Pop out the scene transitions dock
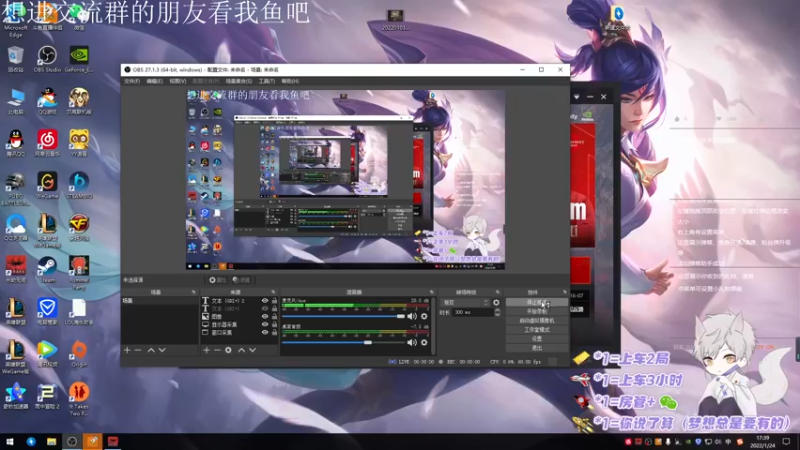Image resolution: width=800 pixels, height=450 pixels. (497, 292)
